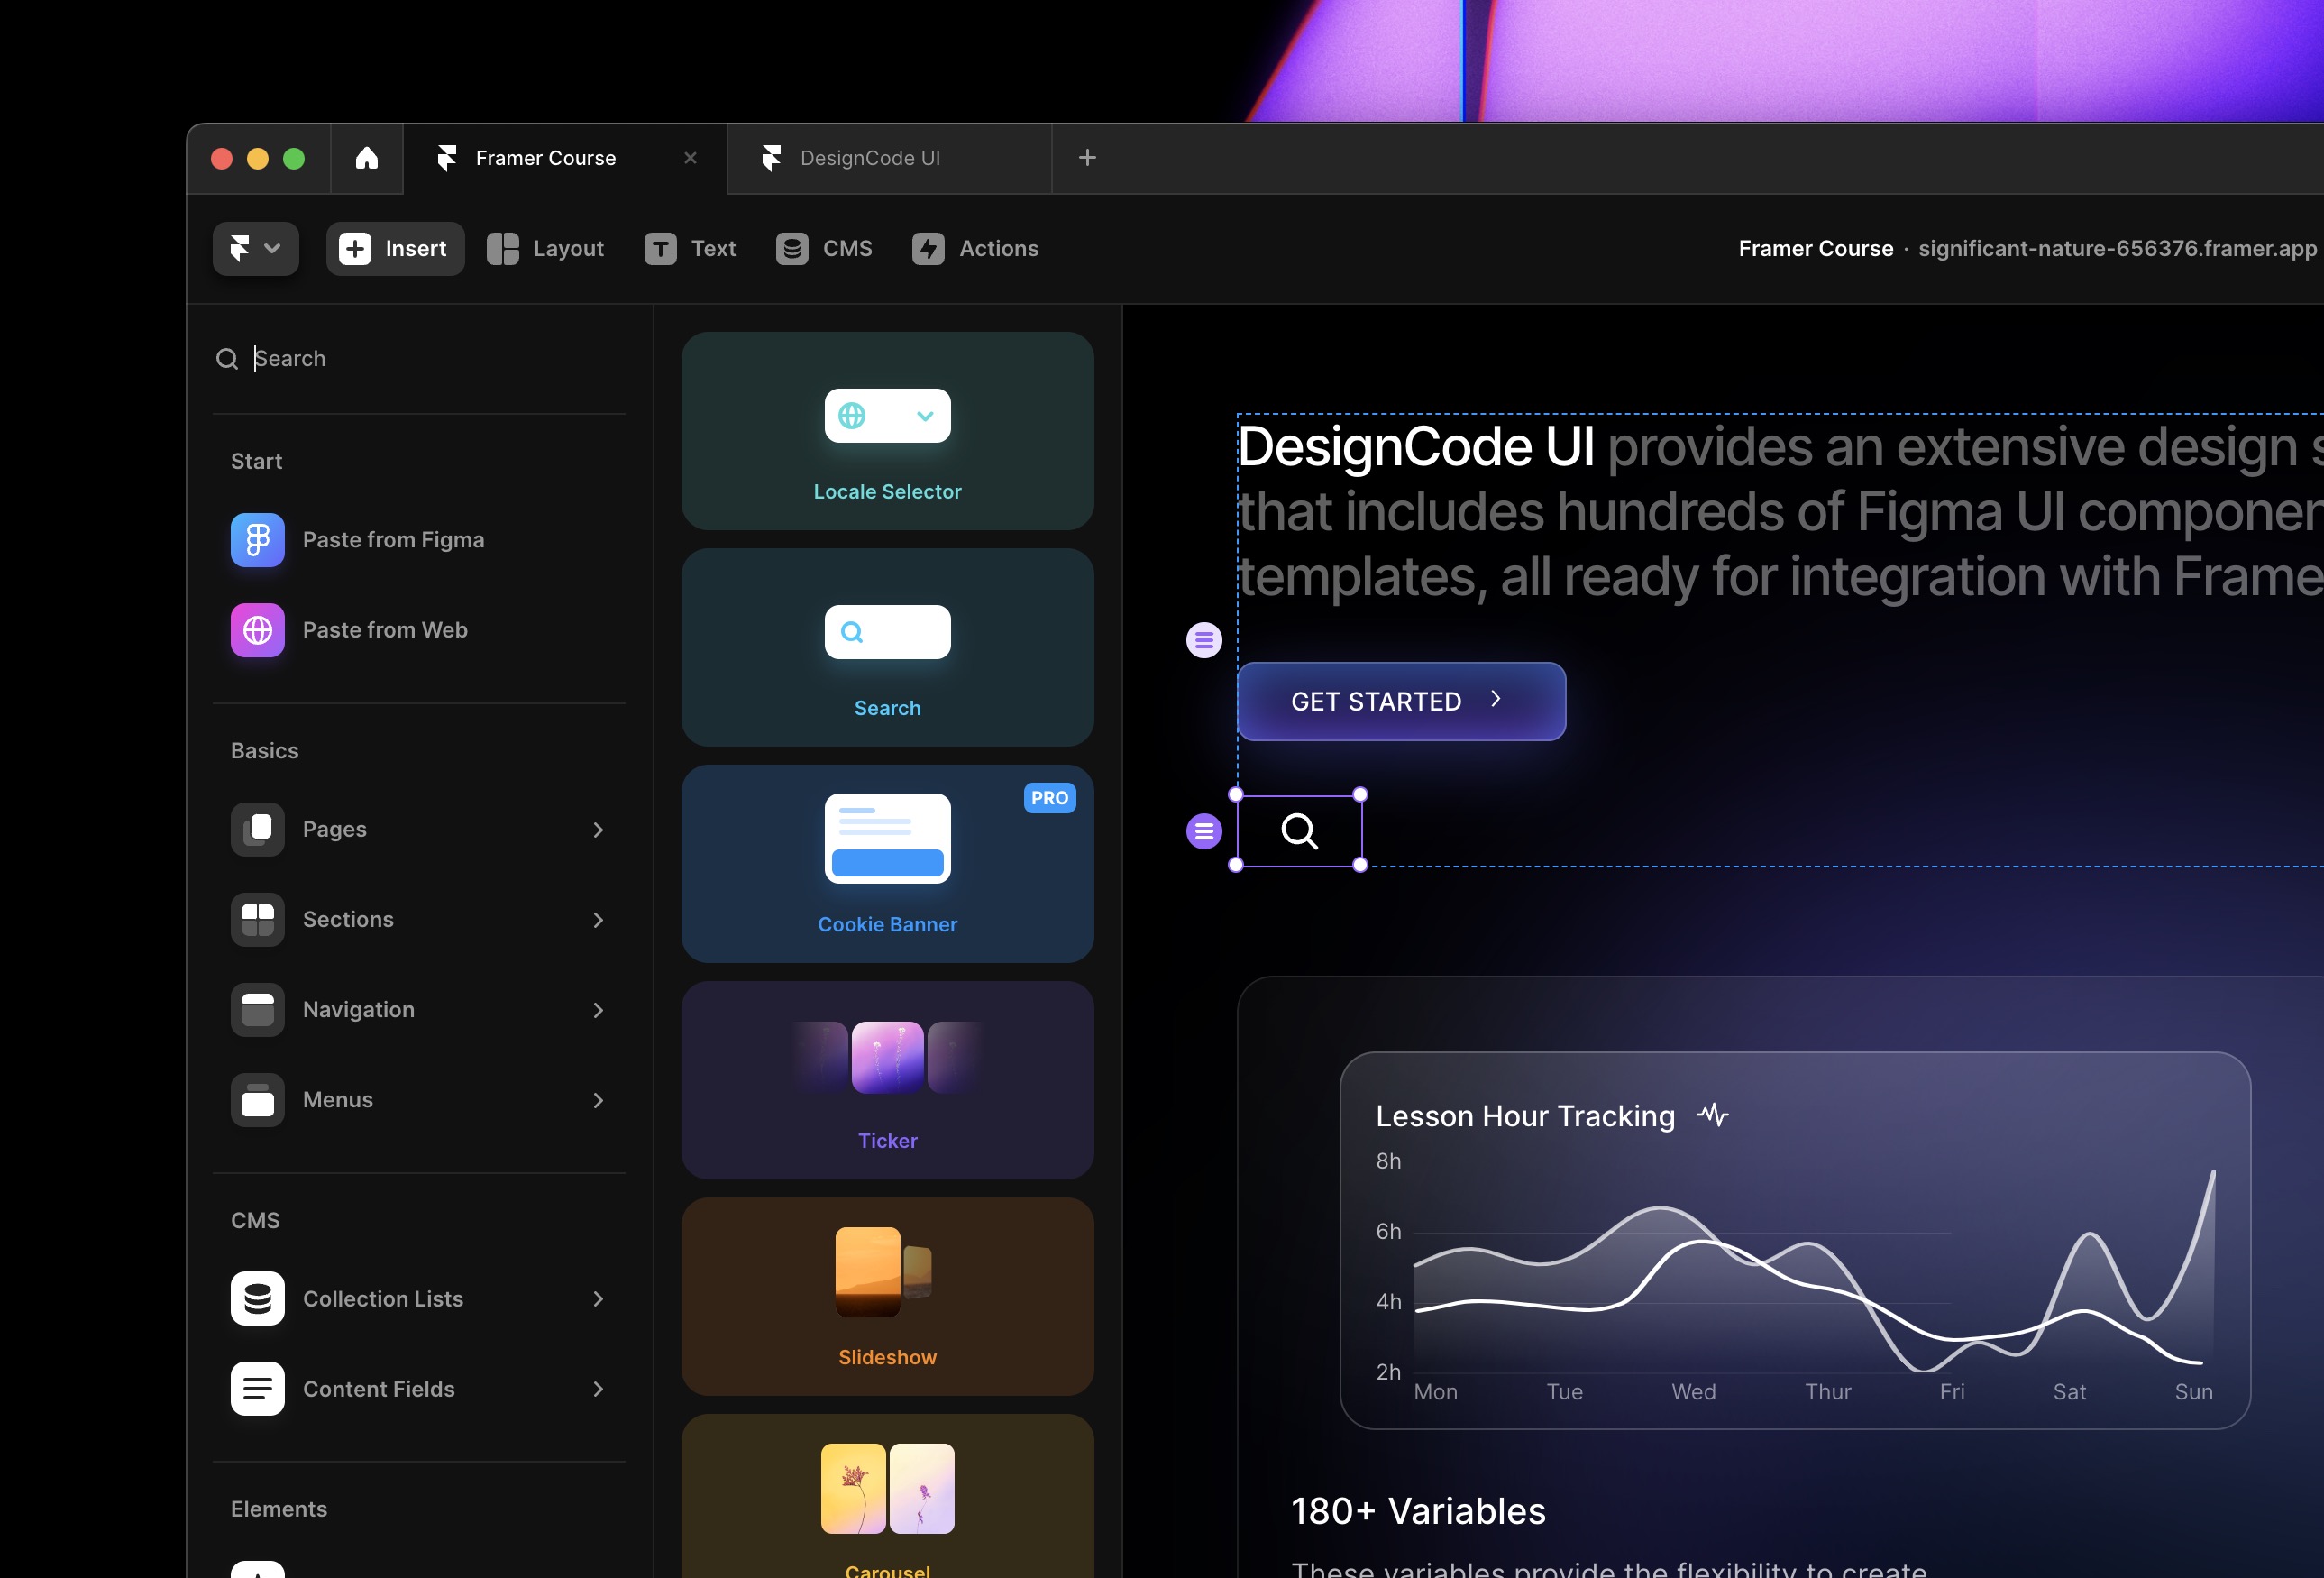Click the magnifier icon in search field
Screen dimensions: 2324x1578
227,359
